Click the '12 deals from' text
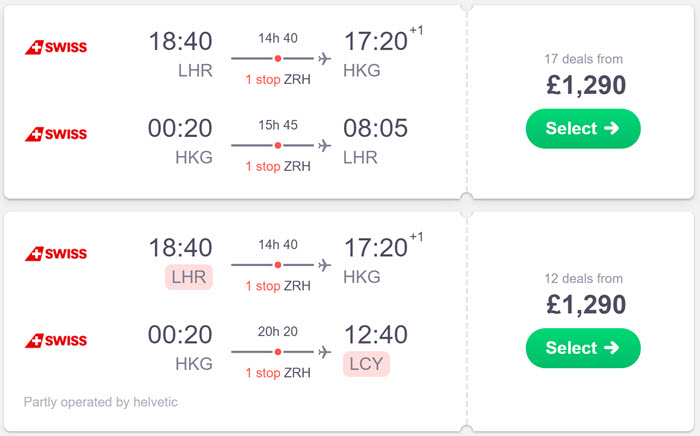The height and width of the screenshot is (436, 700). click(x=583, y=278)
